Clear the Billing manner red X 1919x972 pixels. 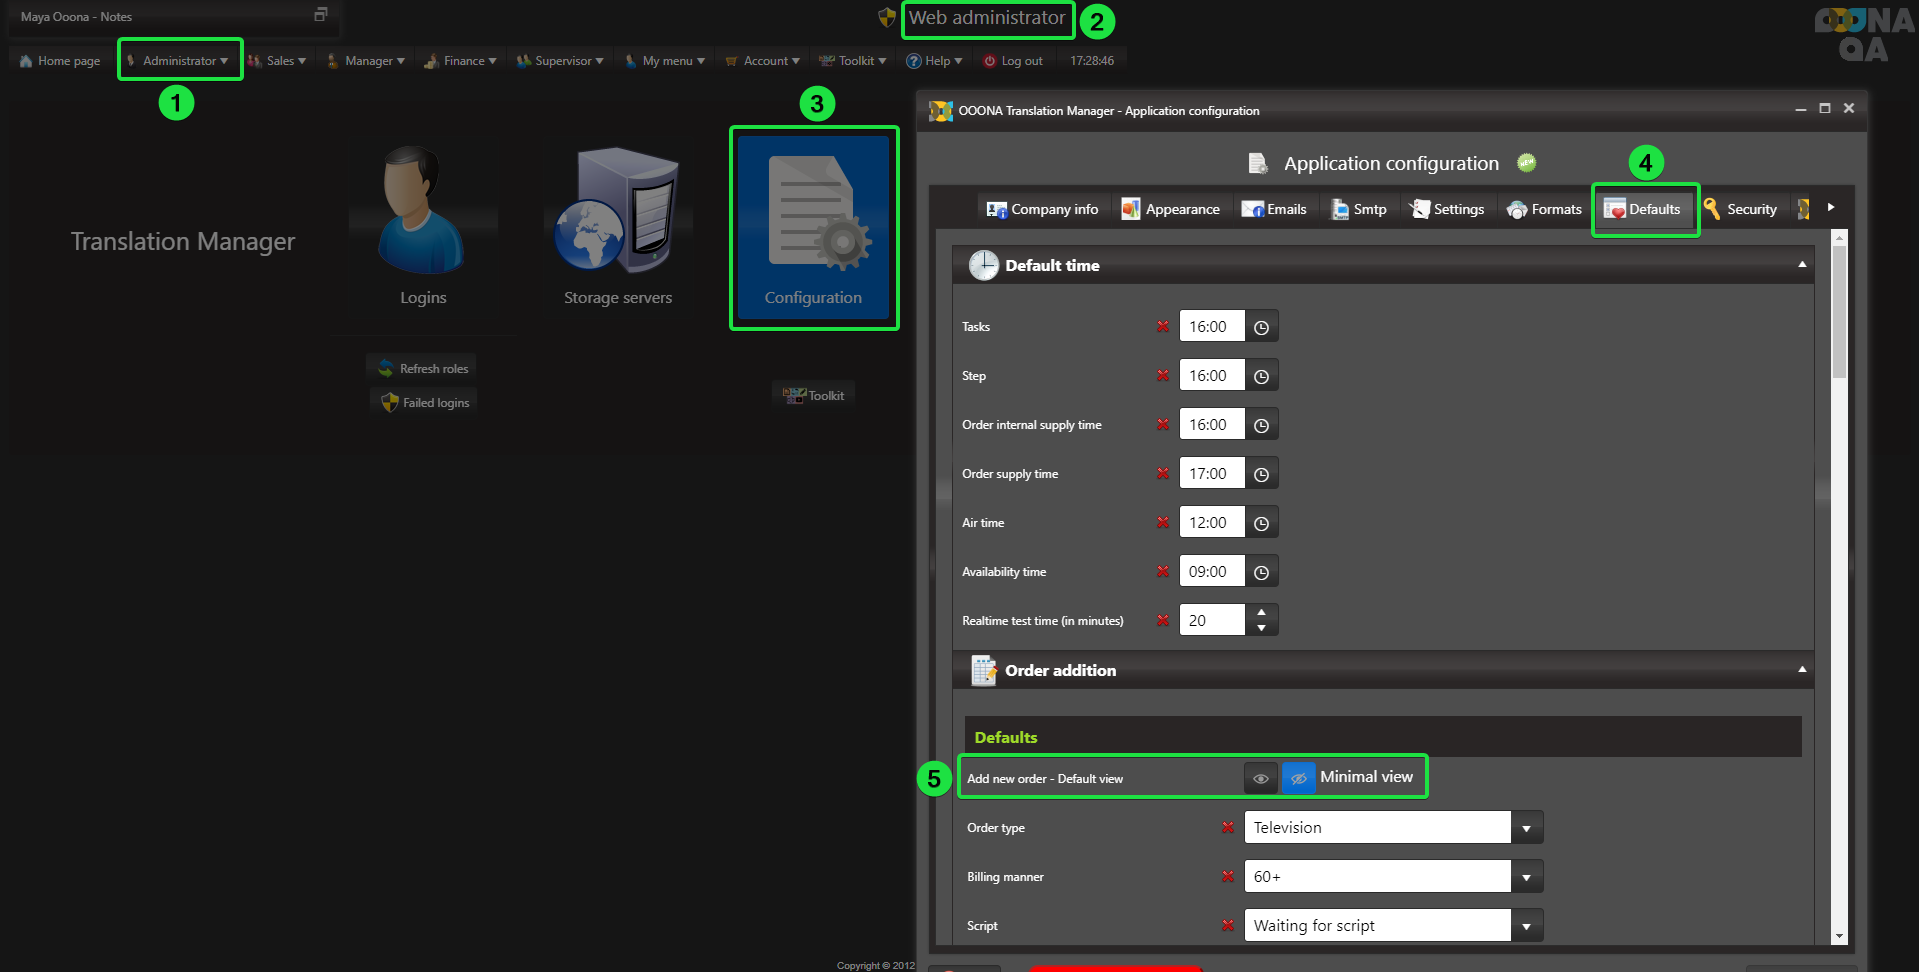pos(1227,877)
